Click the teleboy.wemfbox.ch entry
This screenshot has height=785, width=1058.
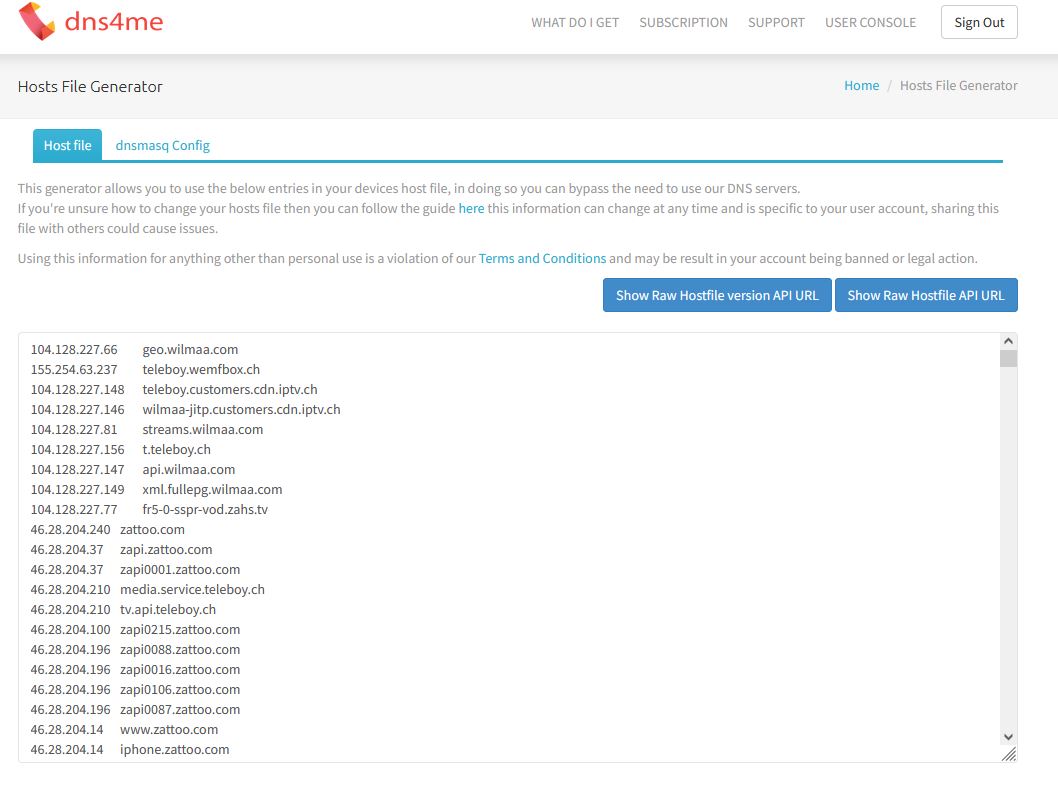[201, 369]
